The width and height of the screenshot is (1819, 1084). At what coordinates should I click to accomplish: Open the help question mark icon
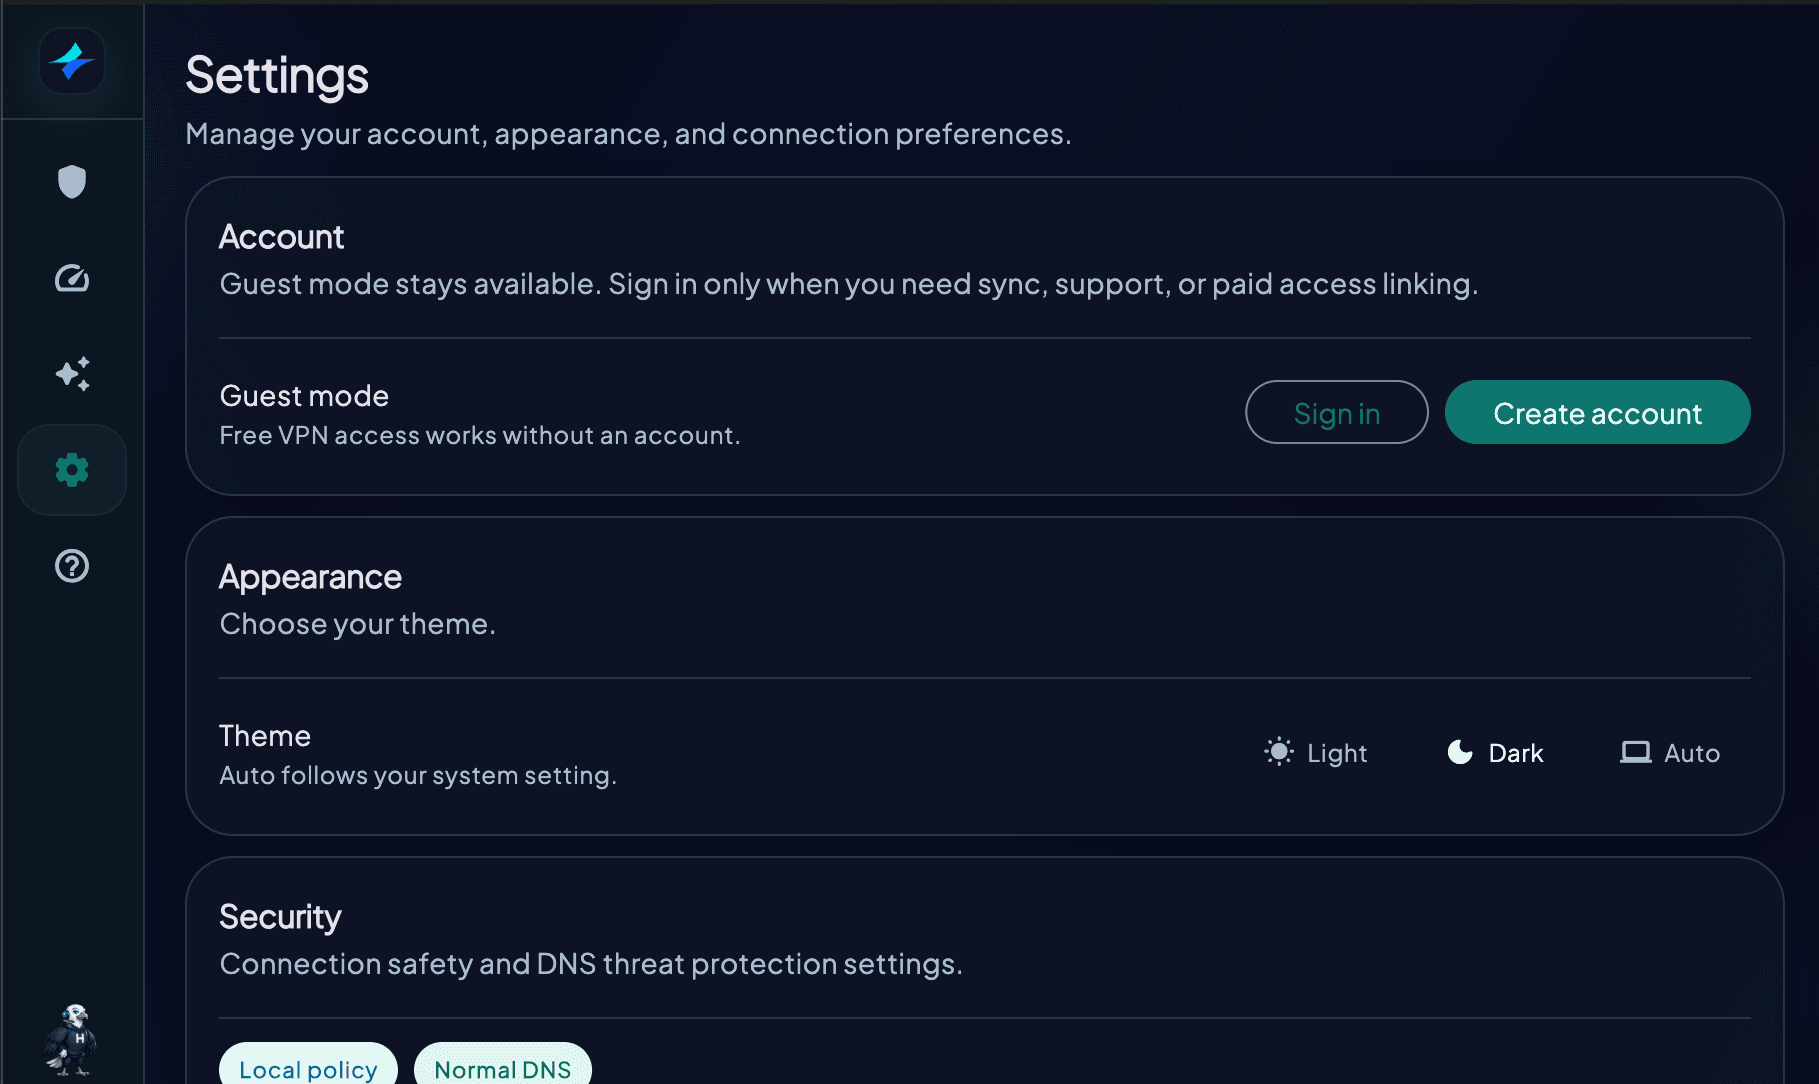72,566
